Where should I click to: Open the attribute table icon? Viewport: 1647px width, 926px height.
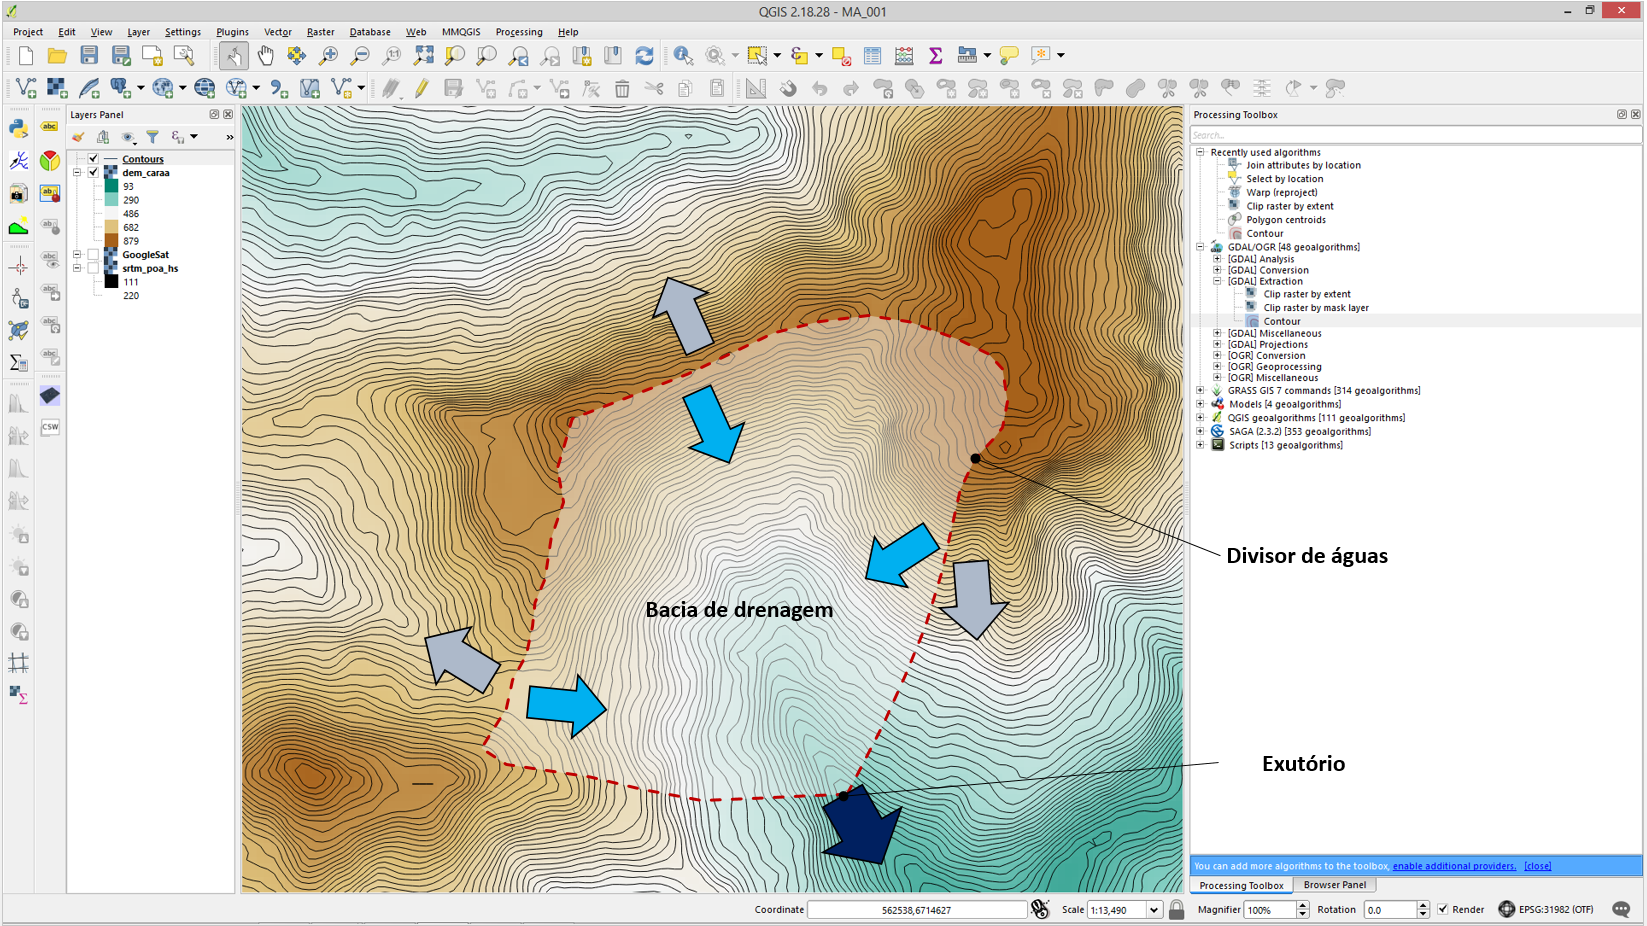click(872, 56)
